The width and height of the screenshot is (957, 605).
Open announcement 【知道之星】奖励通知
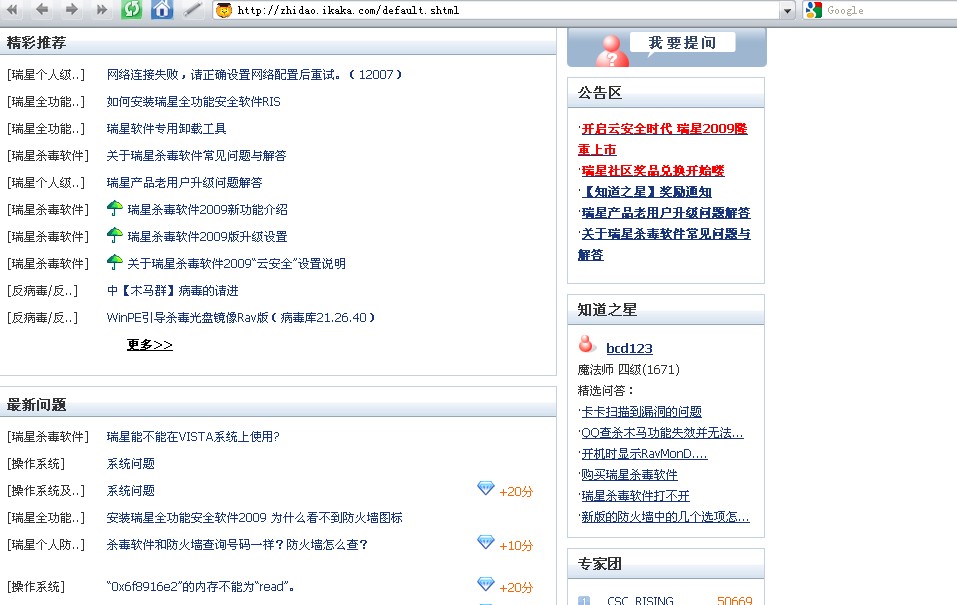(x=646, y=192)
